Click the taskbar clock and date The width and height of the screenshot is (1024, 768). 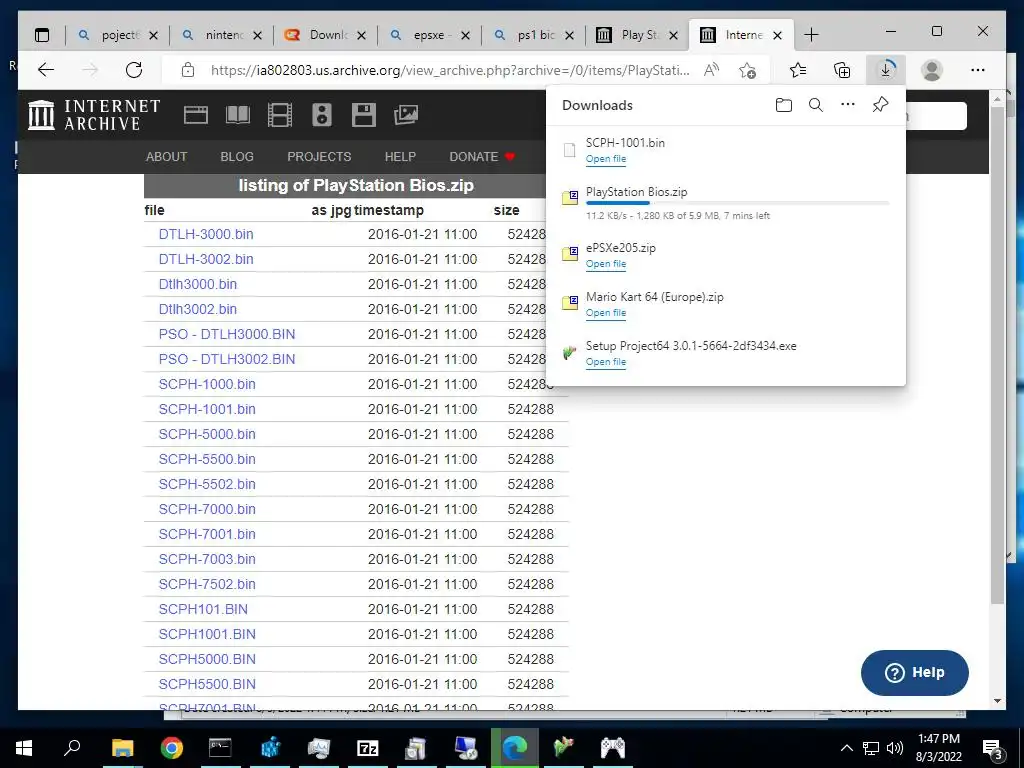click(x=939, y=748)
